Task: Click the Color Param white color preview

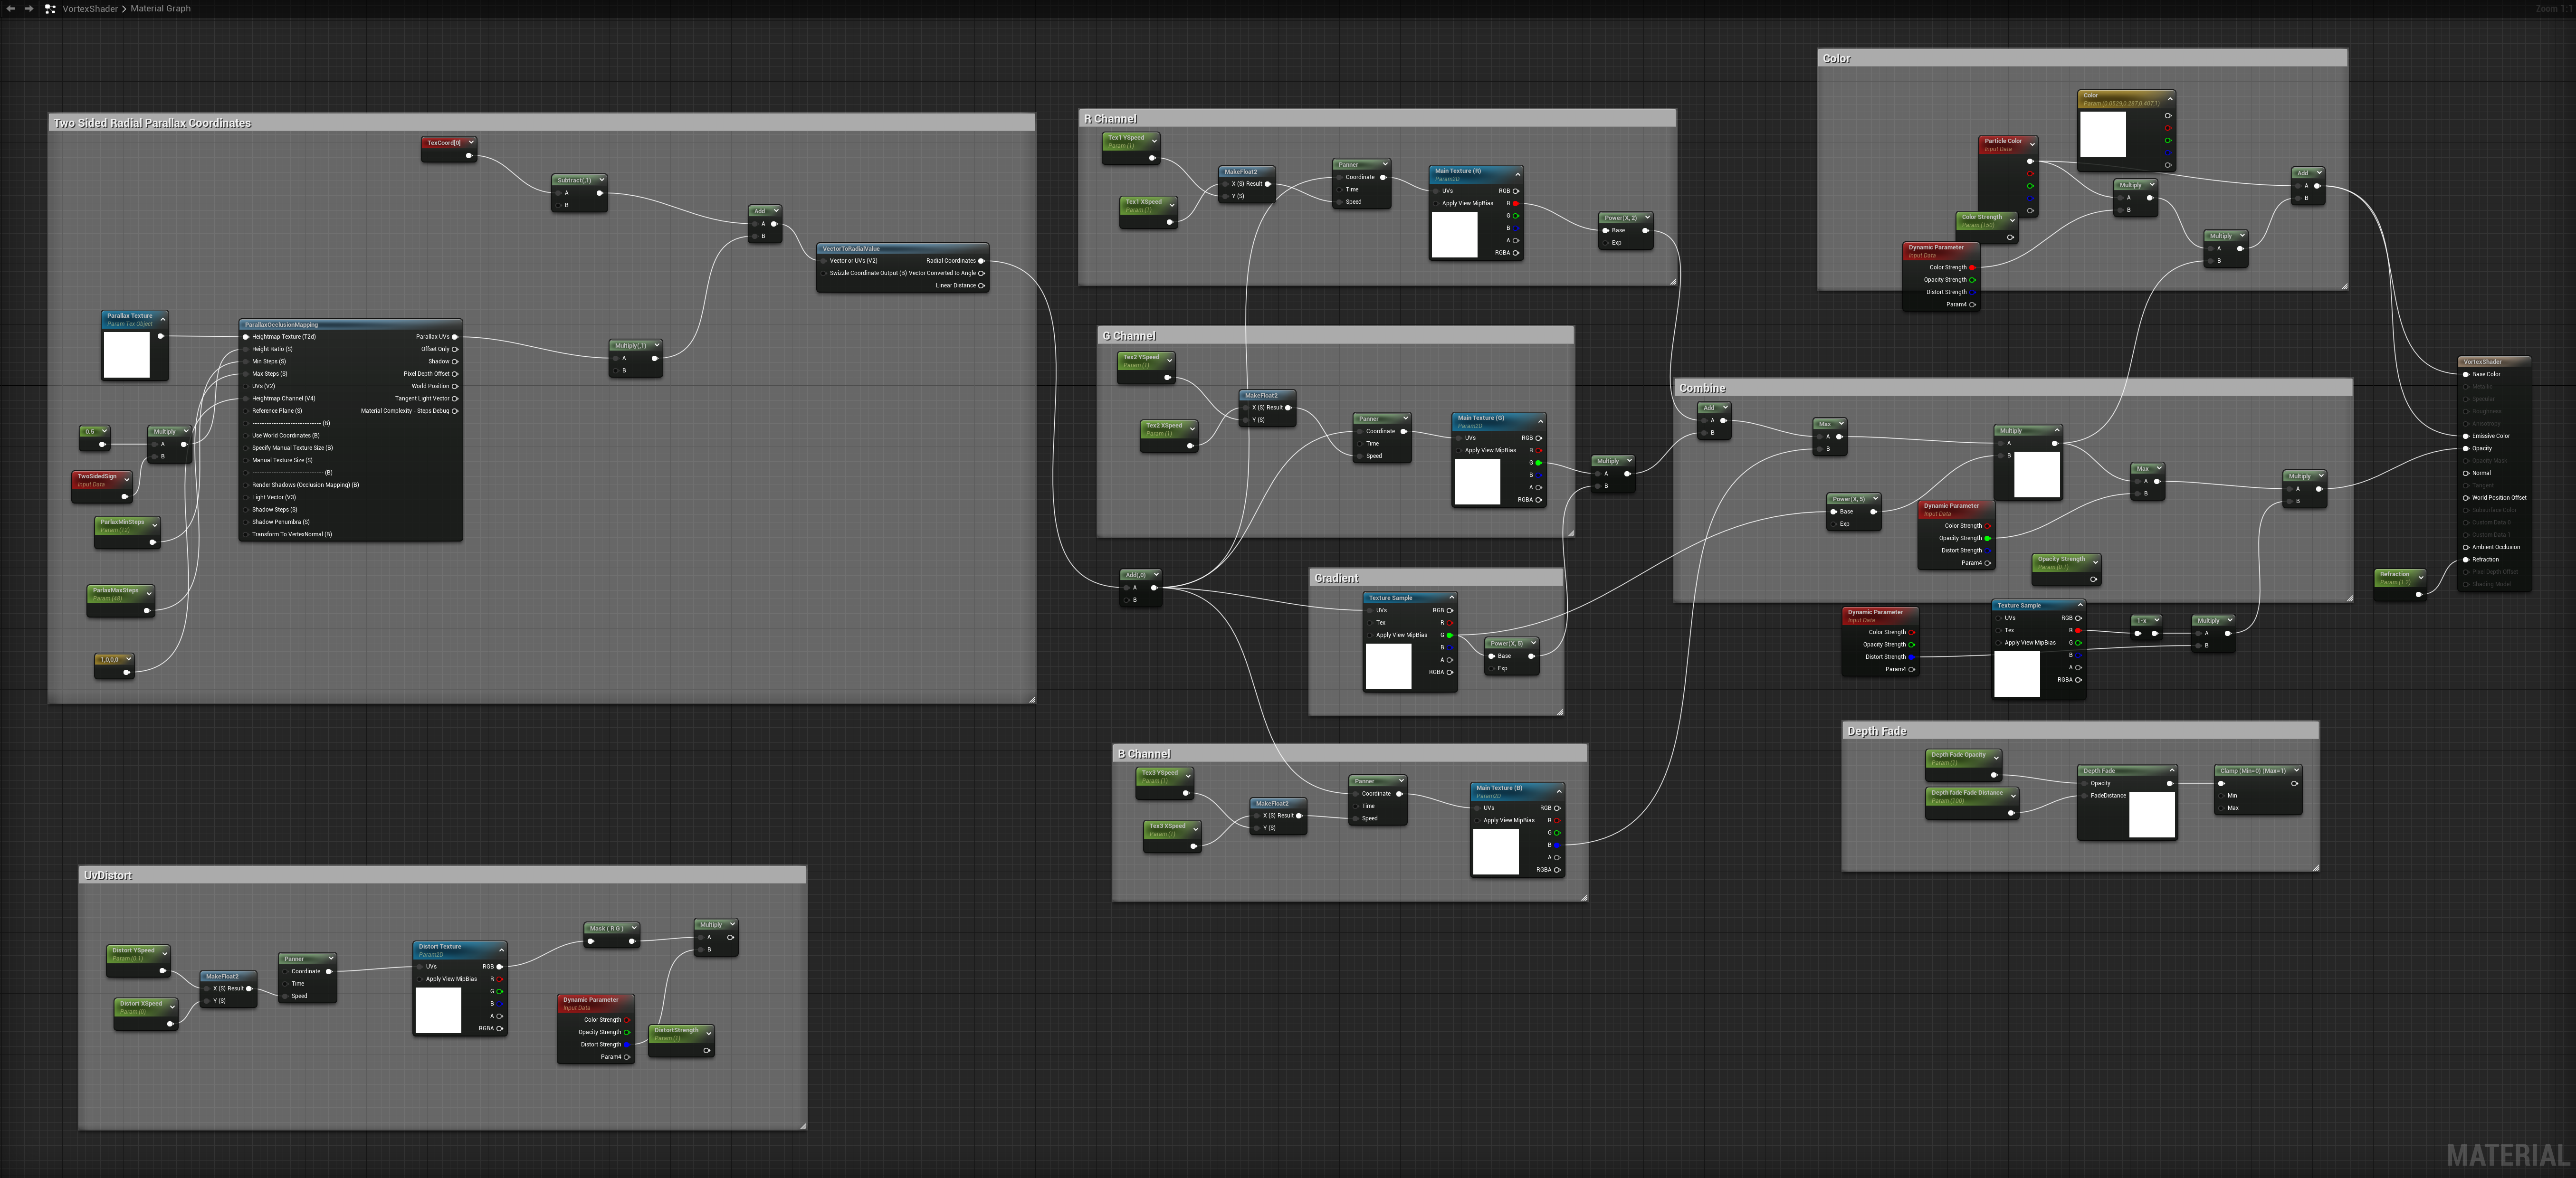Action: click(2103, 134)
